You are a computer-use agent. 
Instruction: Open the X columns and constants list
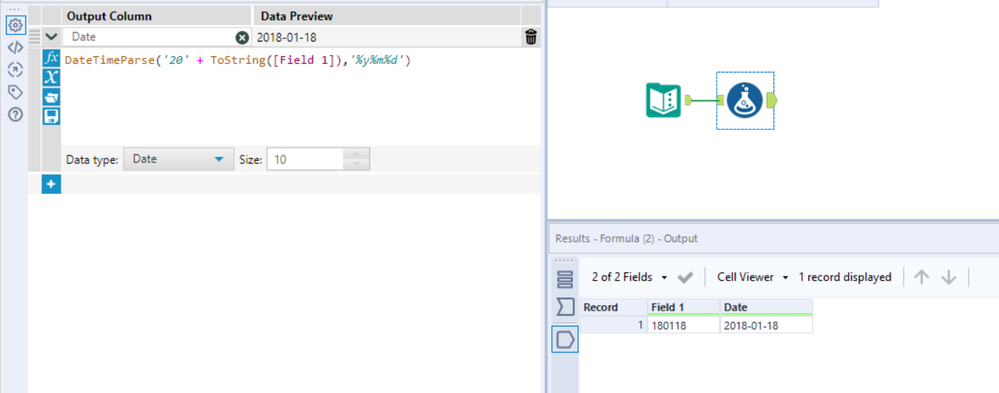52,77
